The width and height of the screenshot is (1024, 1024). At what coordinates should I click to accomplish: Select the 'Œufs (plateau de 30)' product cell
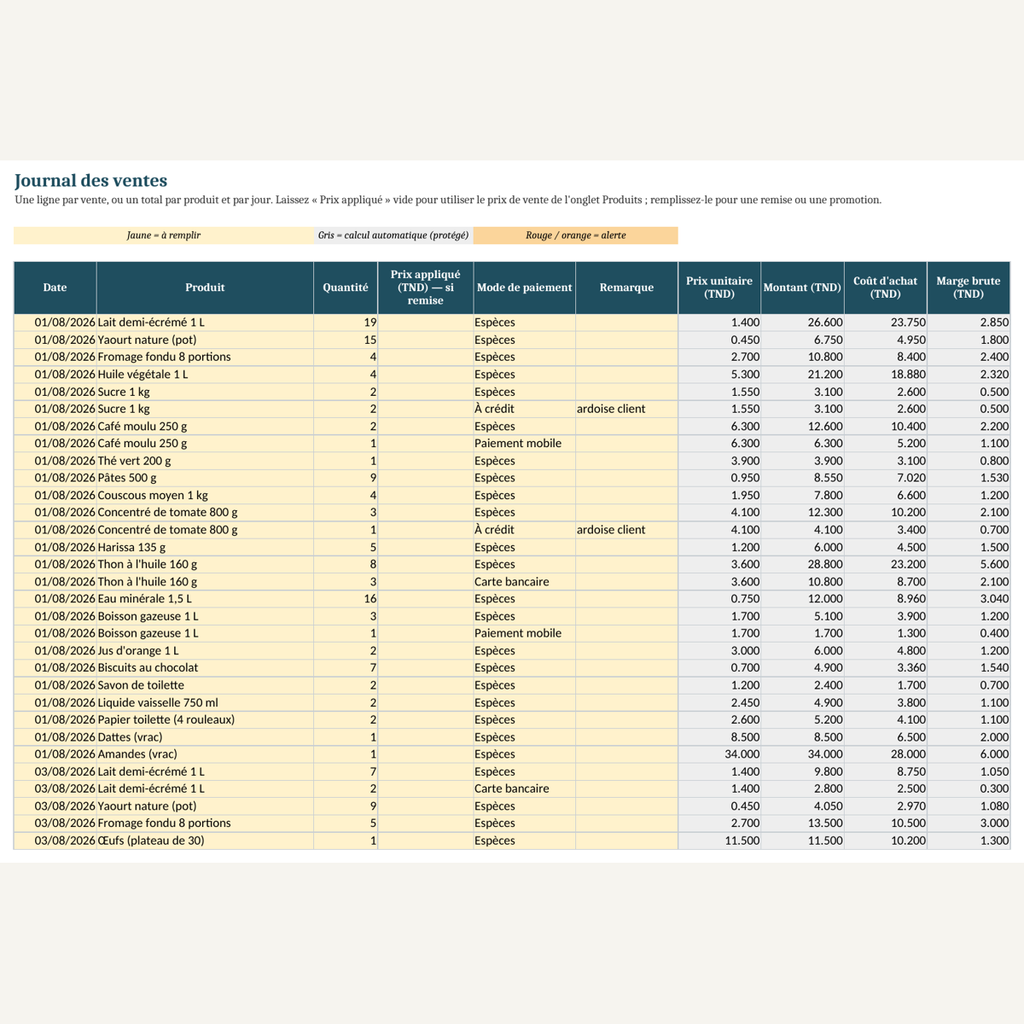coord(204,840)
